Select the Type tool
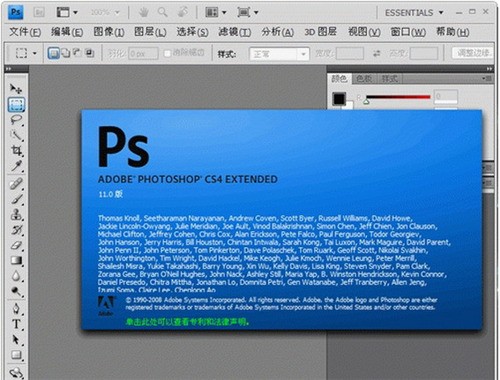The width and height of the screenshot is (500, 380). [x=16, y=324]
